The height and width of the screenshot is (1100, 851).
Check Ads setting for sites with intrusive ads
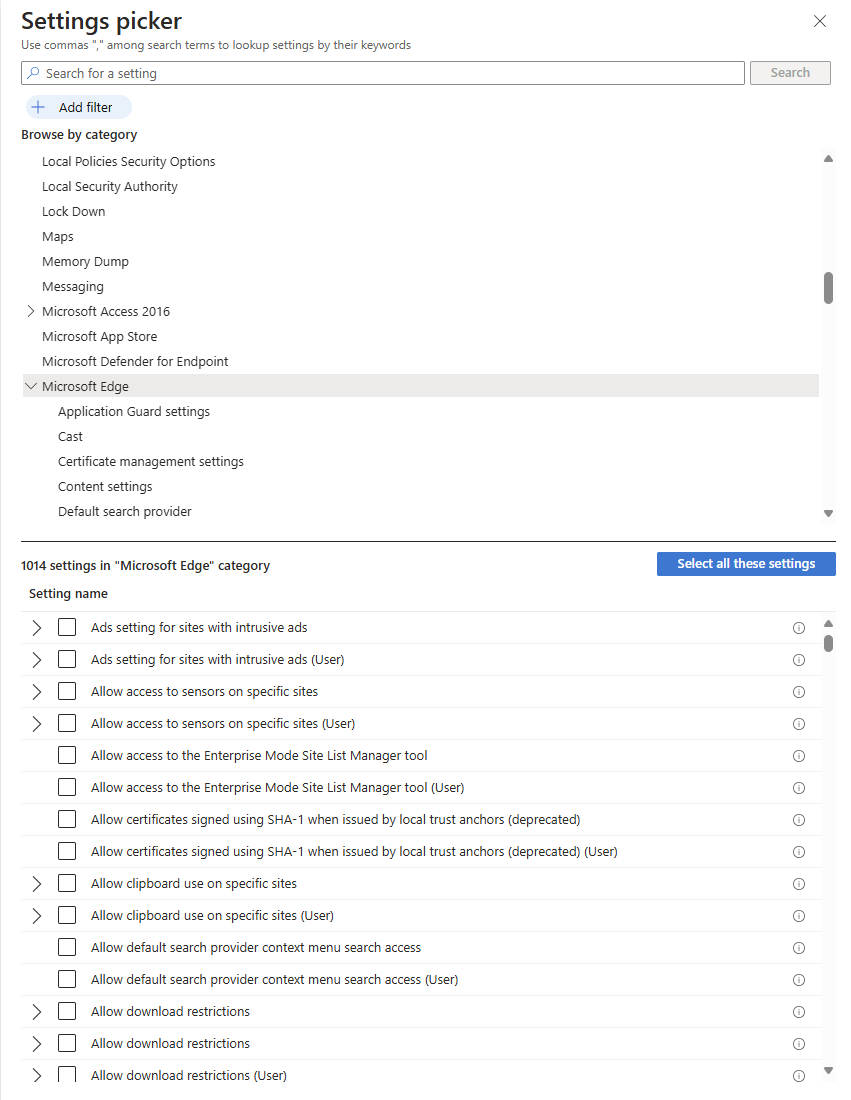tap(67, 628)
